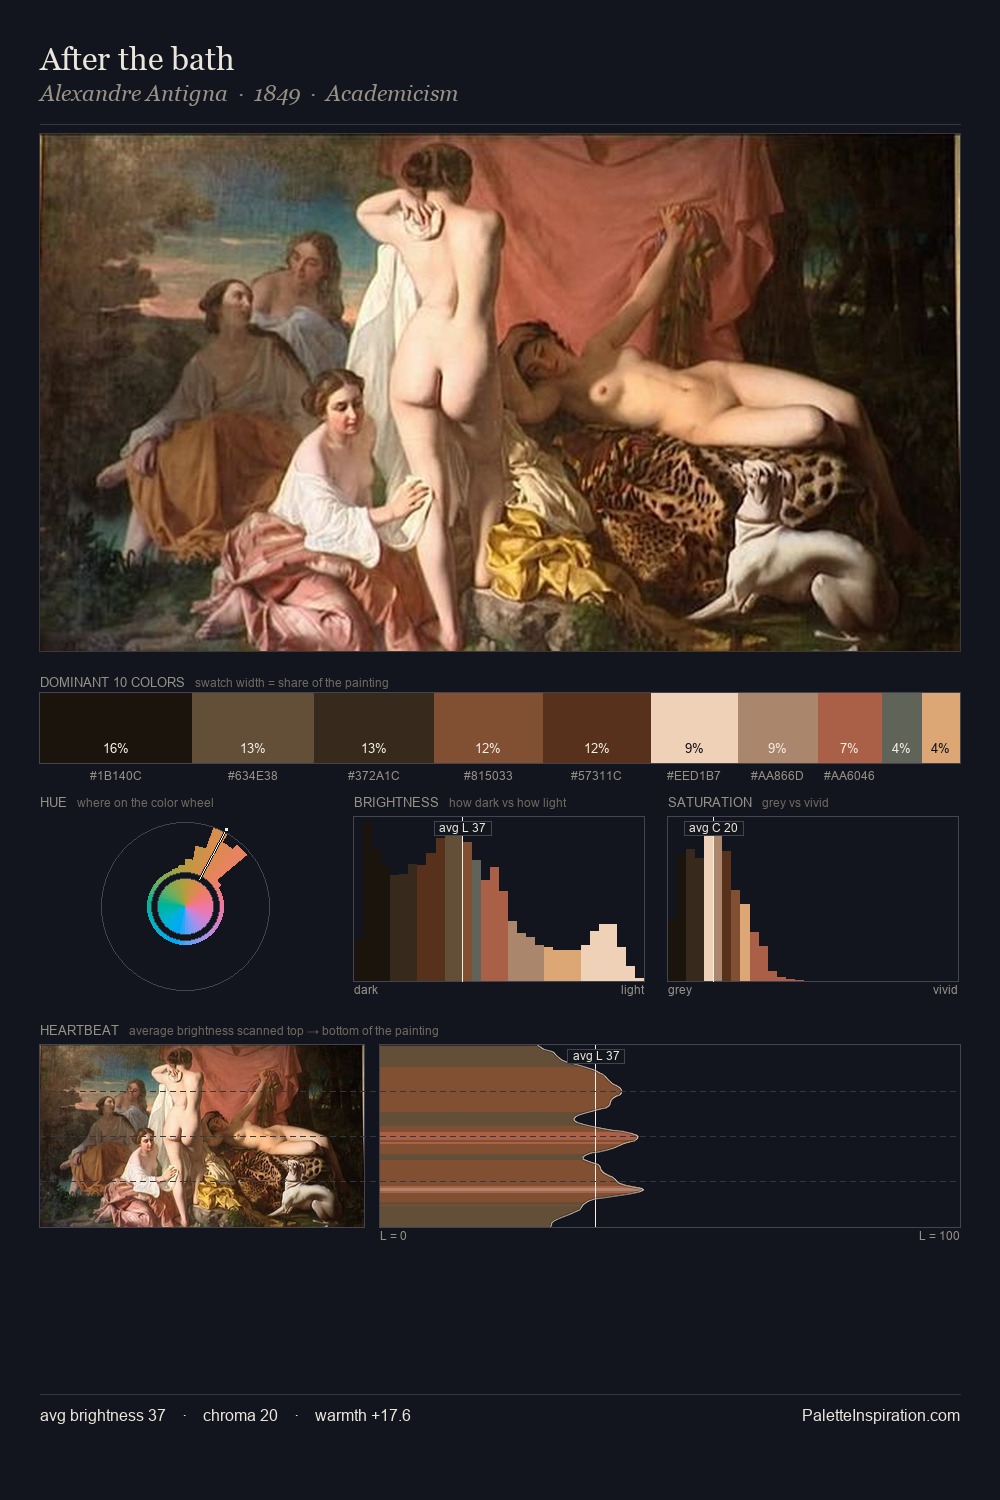Click the 'vivid' axis label under saturation
Screen dimensions: 1000x1500
[945, 990]
